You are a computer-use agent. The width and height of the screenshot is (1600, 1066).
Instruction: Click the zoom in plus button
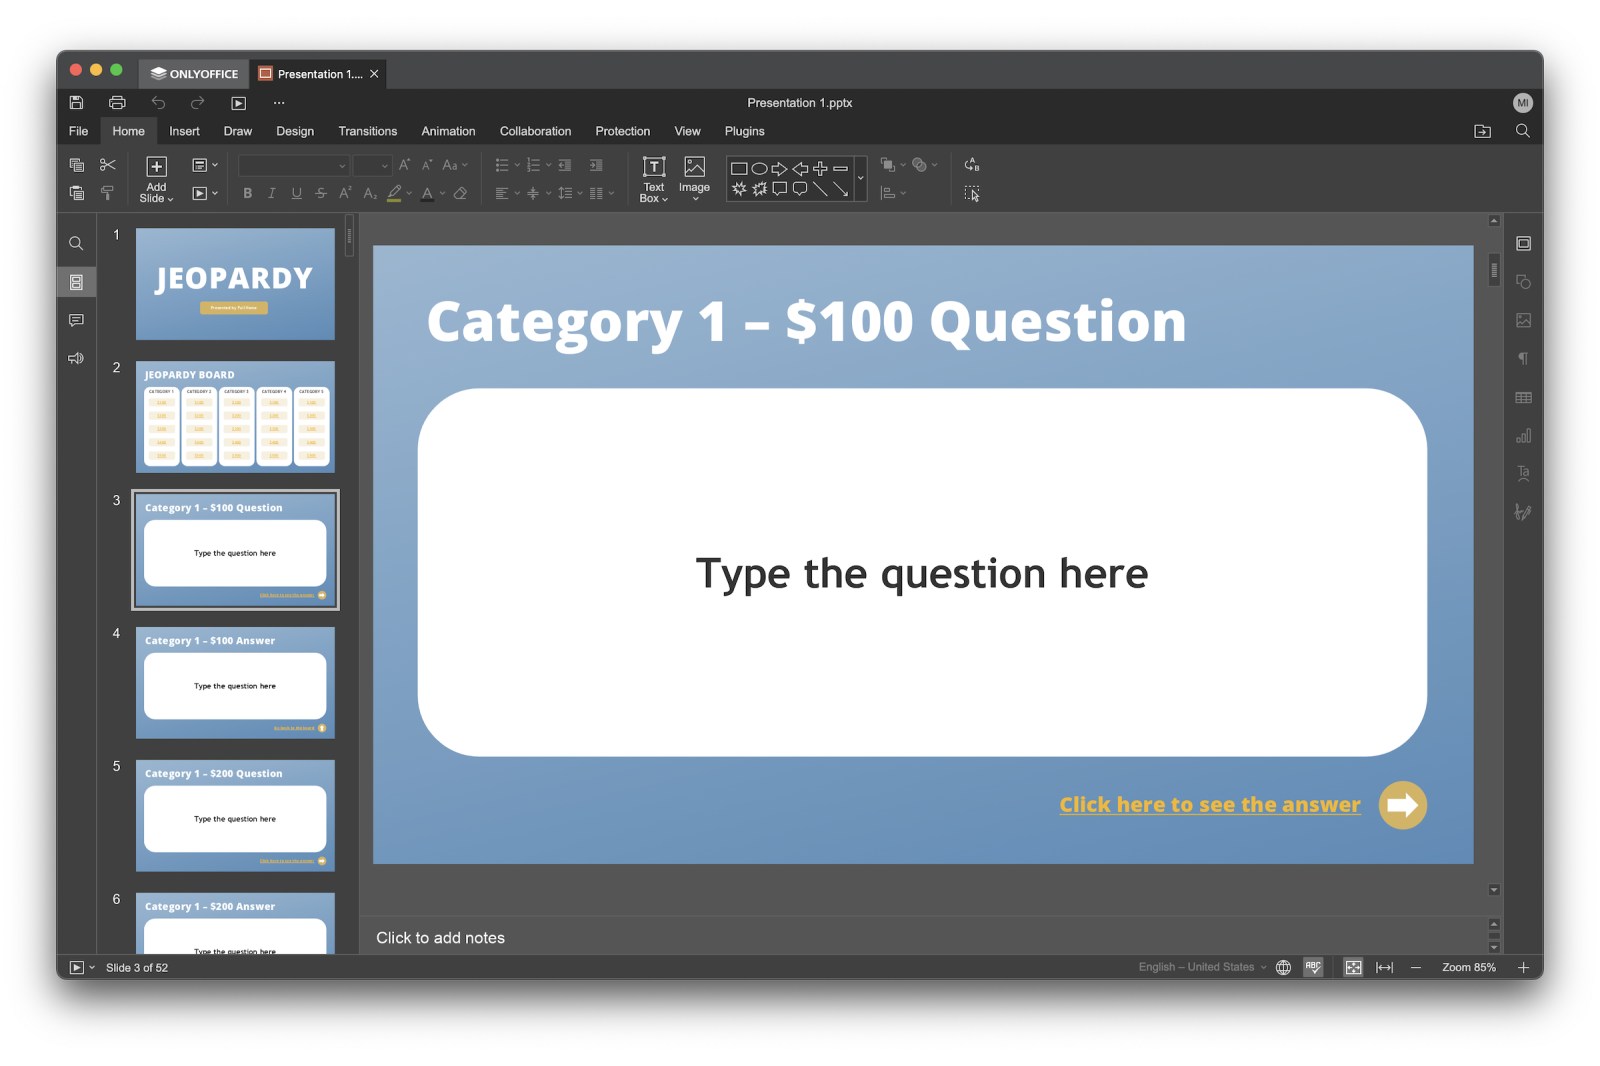(1523, 967)
